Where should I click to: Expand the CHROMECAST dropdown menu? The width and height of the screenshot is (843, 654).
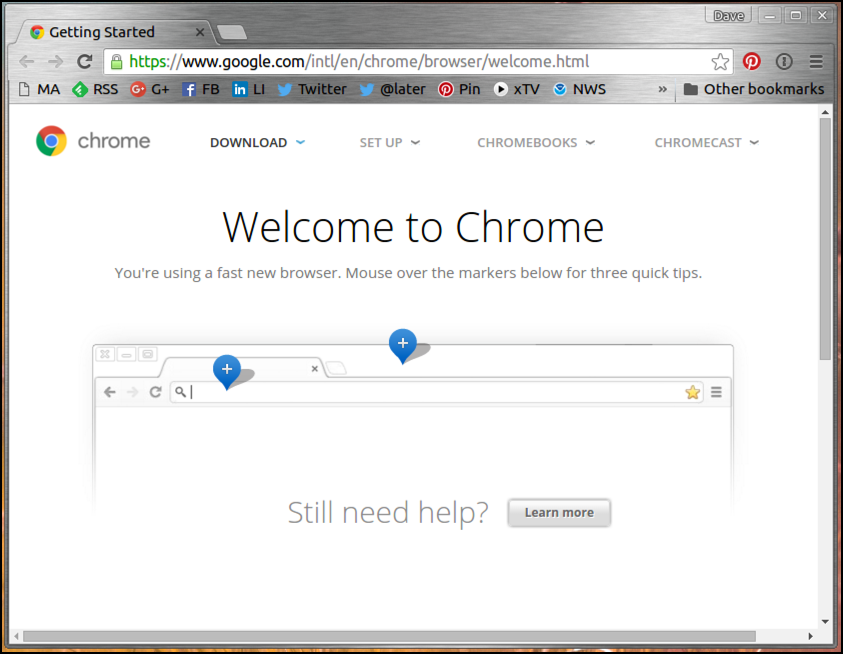[x=707, y=143]
